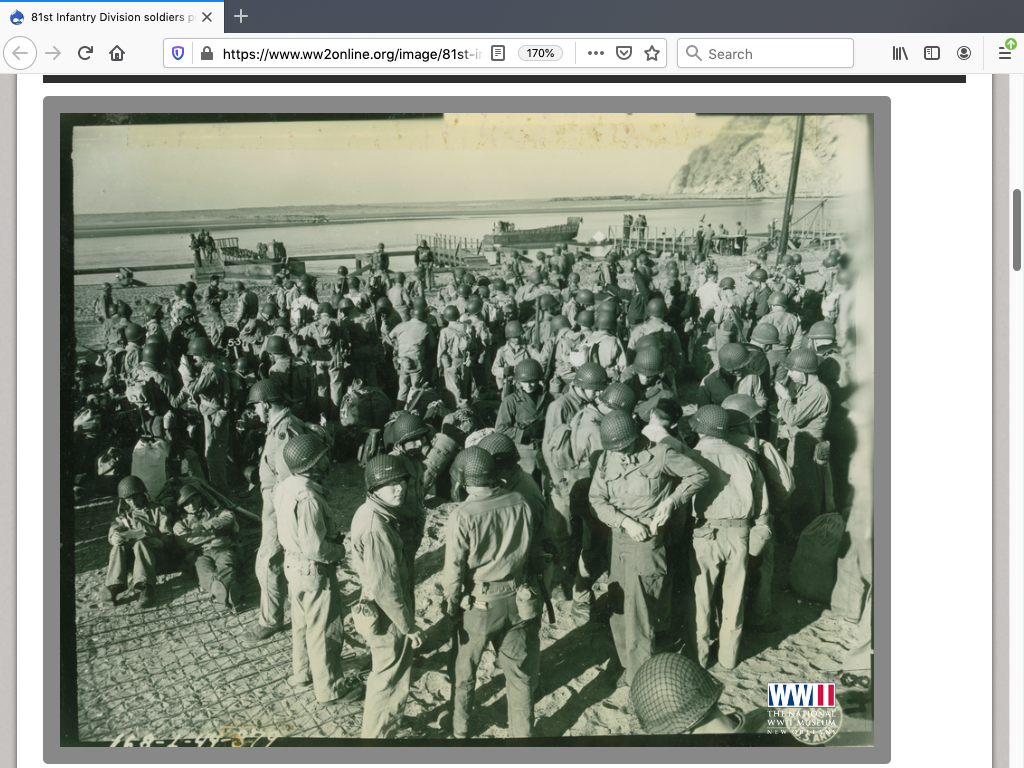Bookmark this page with the star
The width and height of the screenshot is (1024, 768).
[x=652, y=54]
